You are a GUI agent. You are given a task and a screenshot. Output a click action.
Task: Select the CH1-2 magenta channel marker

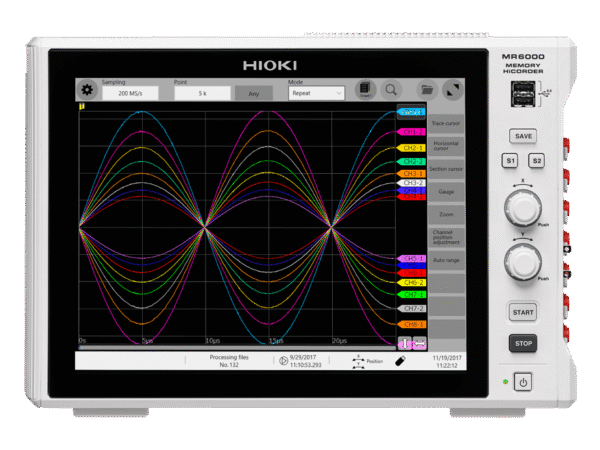[411, 132]
